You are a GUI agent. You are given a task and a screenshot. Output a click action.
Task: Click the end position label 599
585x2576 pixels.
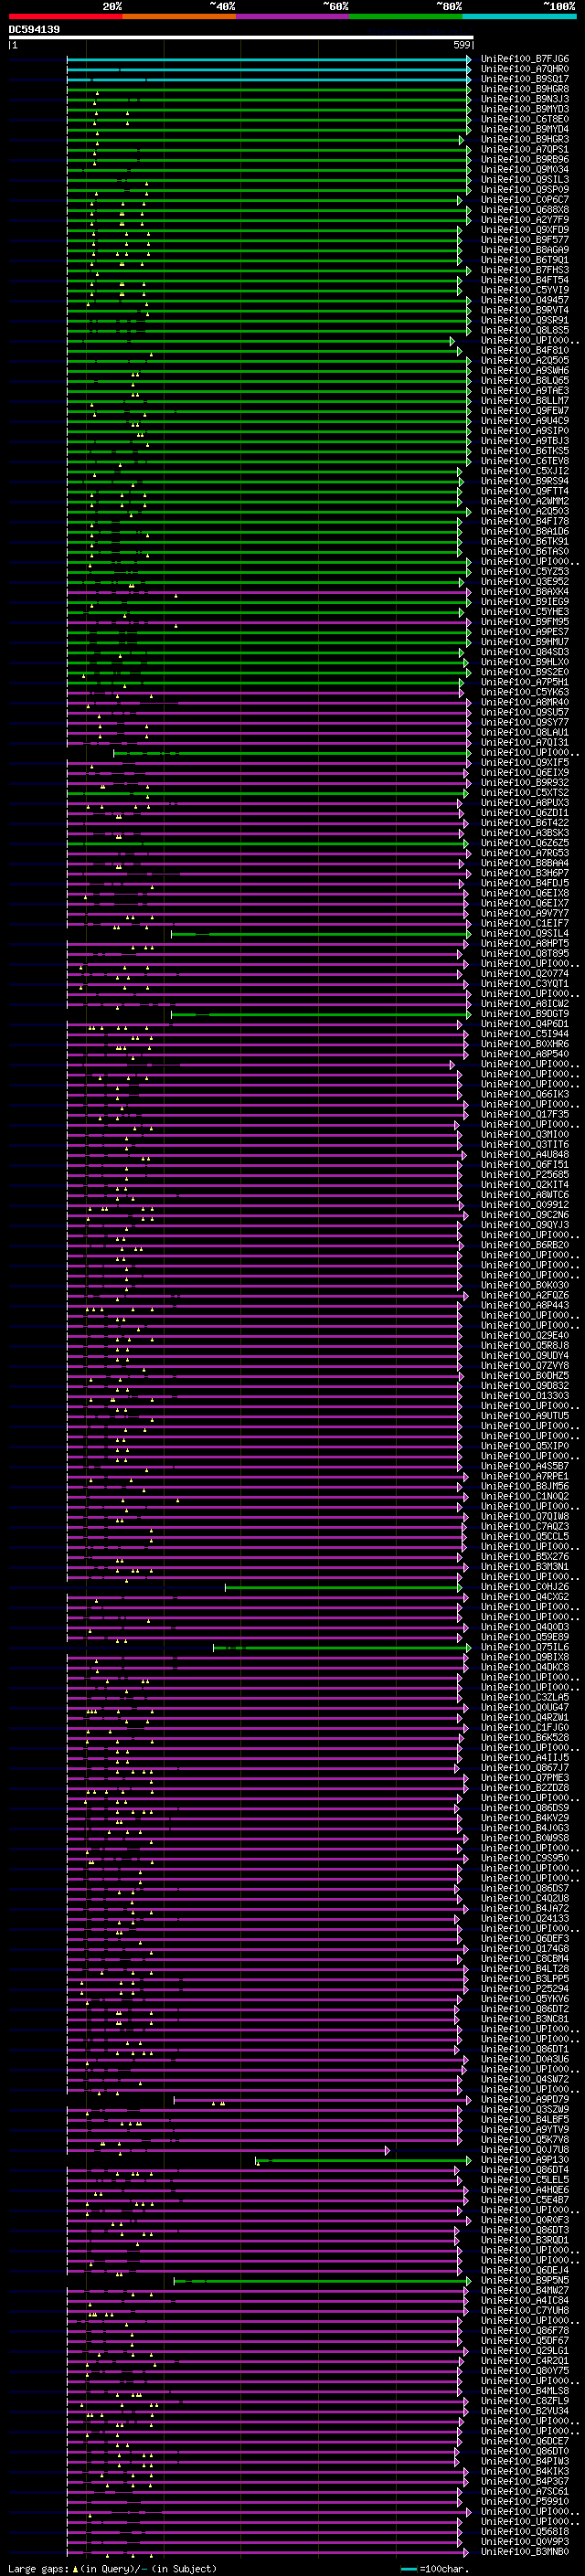pyautogui.click(x=461, y=45)
